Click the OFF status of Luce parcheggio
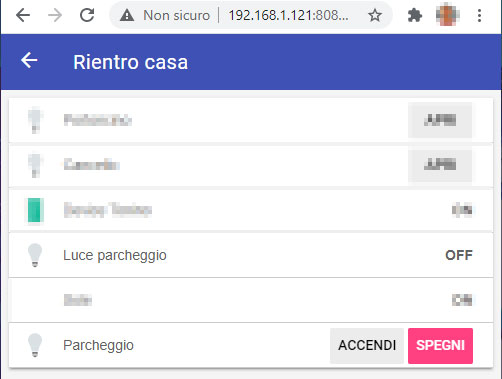This screenshot has width=502, height=379. 459,255
